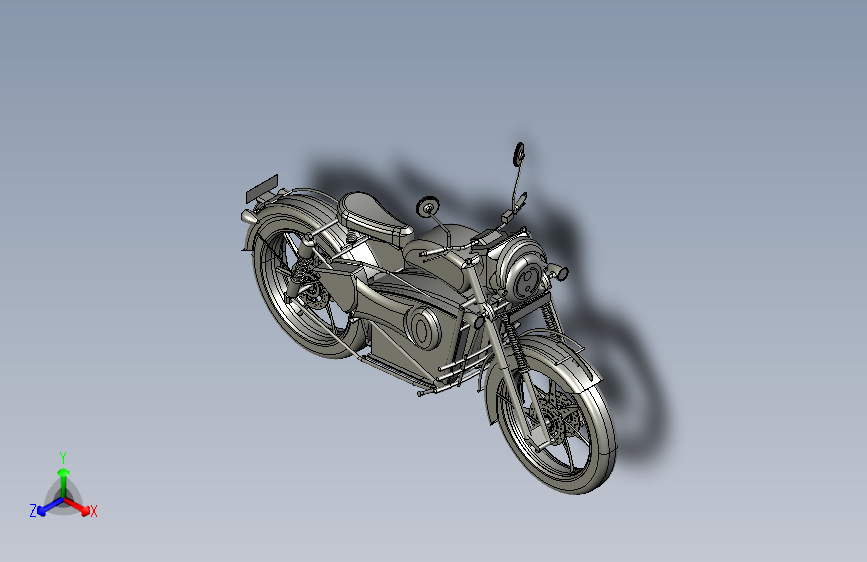The image size is (867, 562).
Task: Select the tall right-side mirror
Action: (519, 154)
